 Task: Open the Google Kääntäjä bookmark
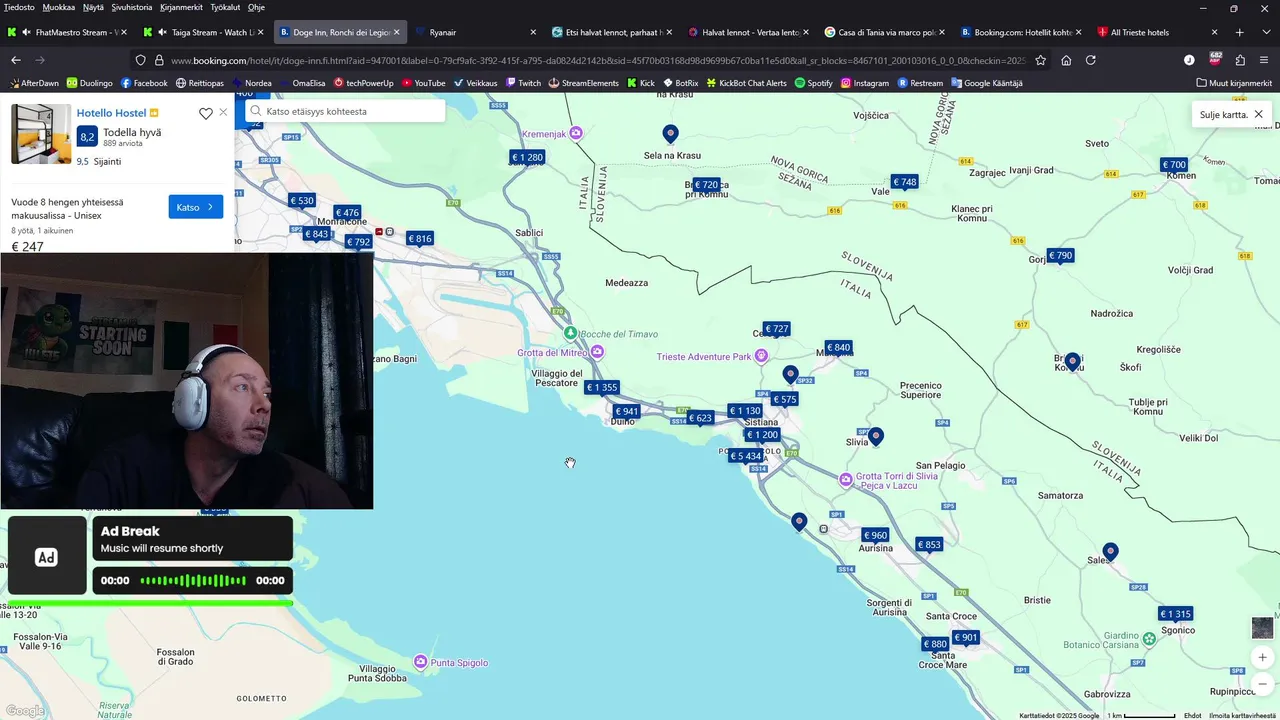(x=987, y=83)
